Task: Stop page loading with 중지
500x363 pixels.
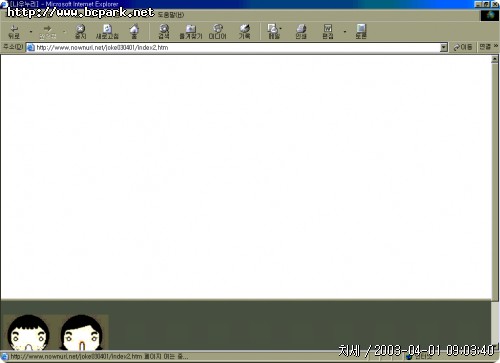Action: [80, 32]
